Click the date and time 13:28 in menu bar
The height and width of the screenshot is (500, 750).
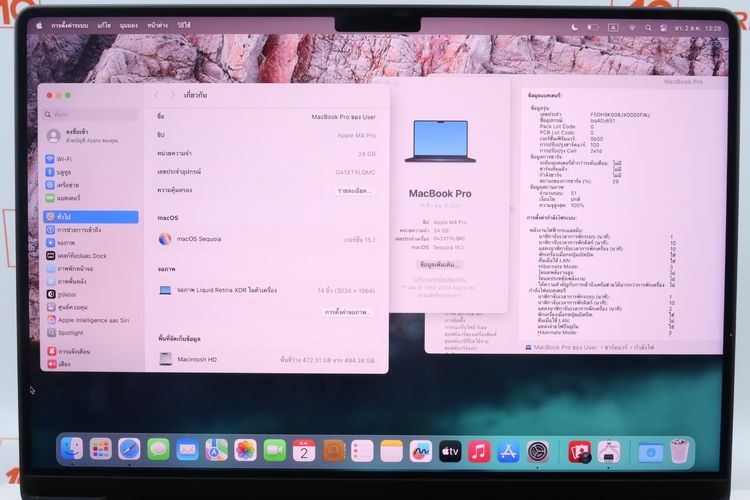[x=698, y=28]
